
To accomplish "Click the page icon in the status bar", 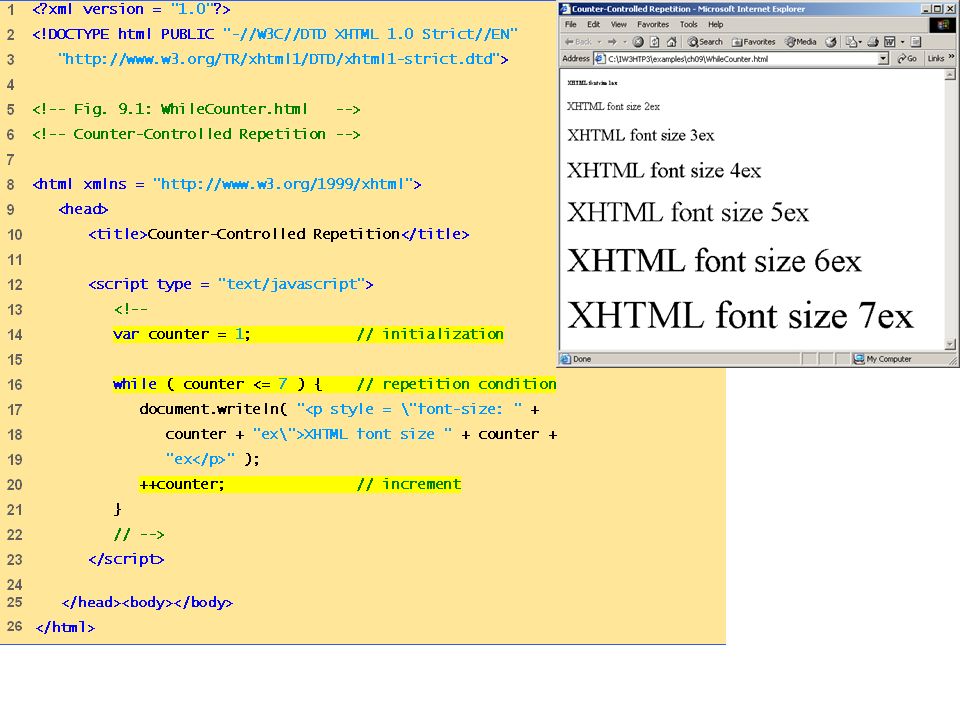I will click(x=566, y=359).
